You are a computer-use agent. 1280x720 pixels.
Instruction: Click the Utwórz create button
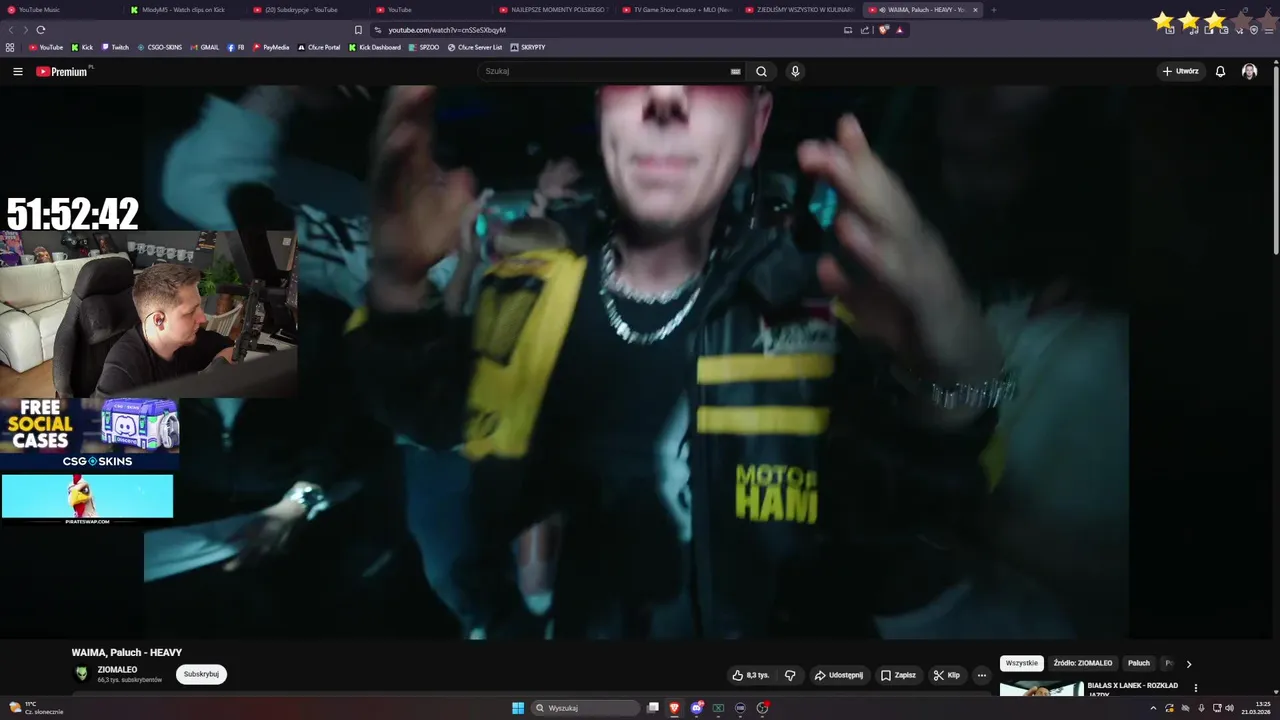tap(1181, 71)
